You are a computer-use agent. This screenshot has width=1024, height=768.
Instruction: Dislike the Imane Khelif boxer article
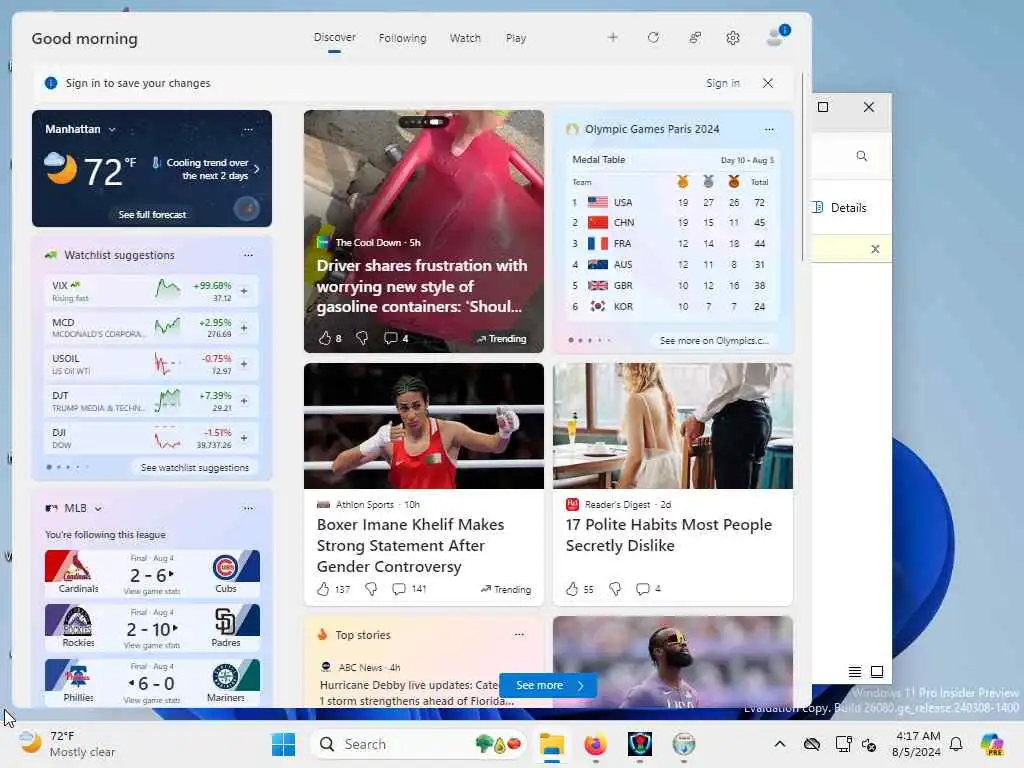371,588
